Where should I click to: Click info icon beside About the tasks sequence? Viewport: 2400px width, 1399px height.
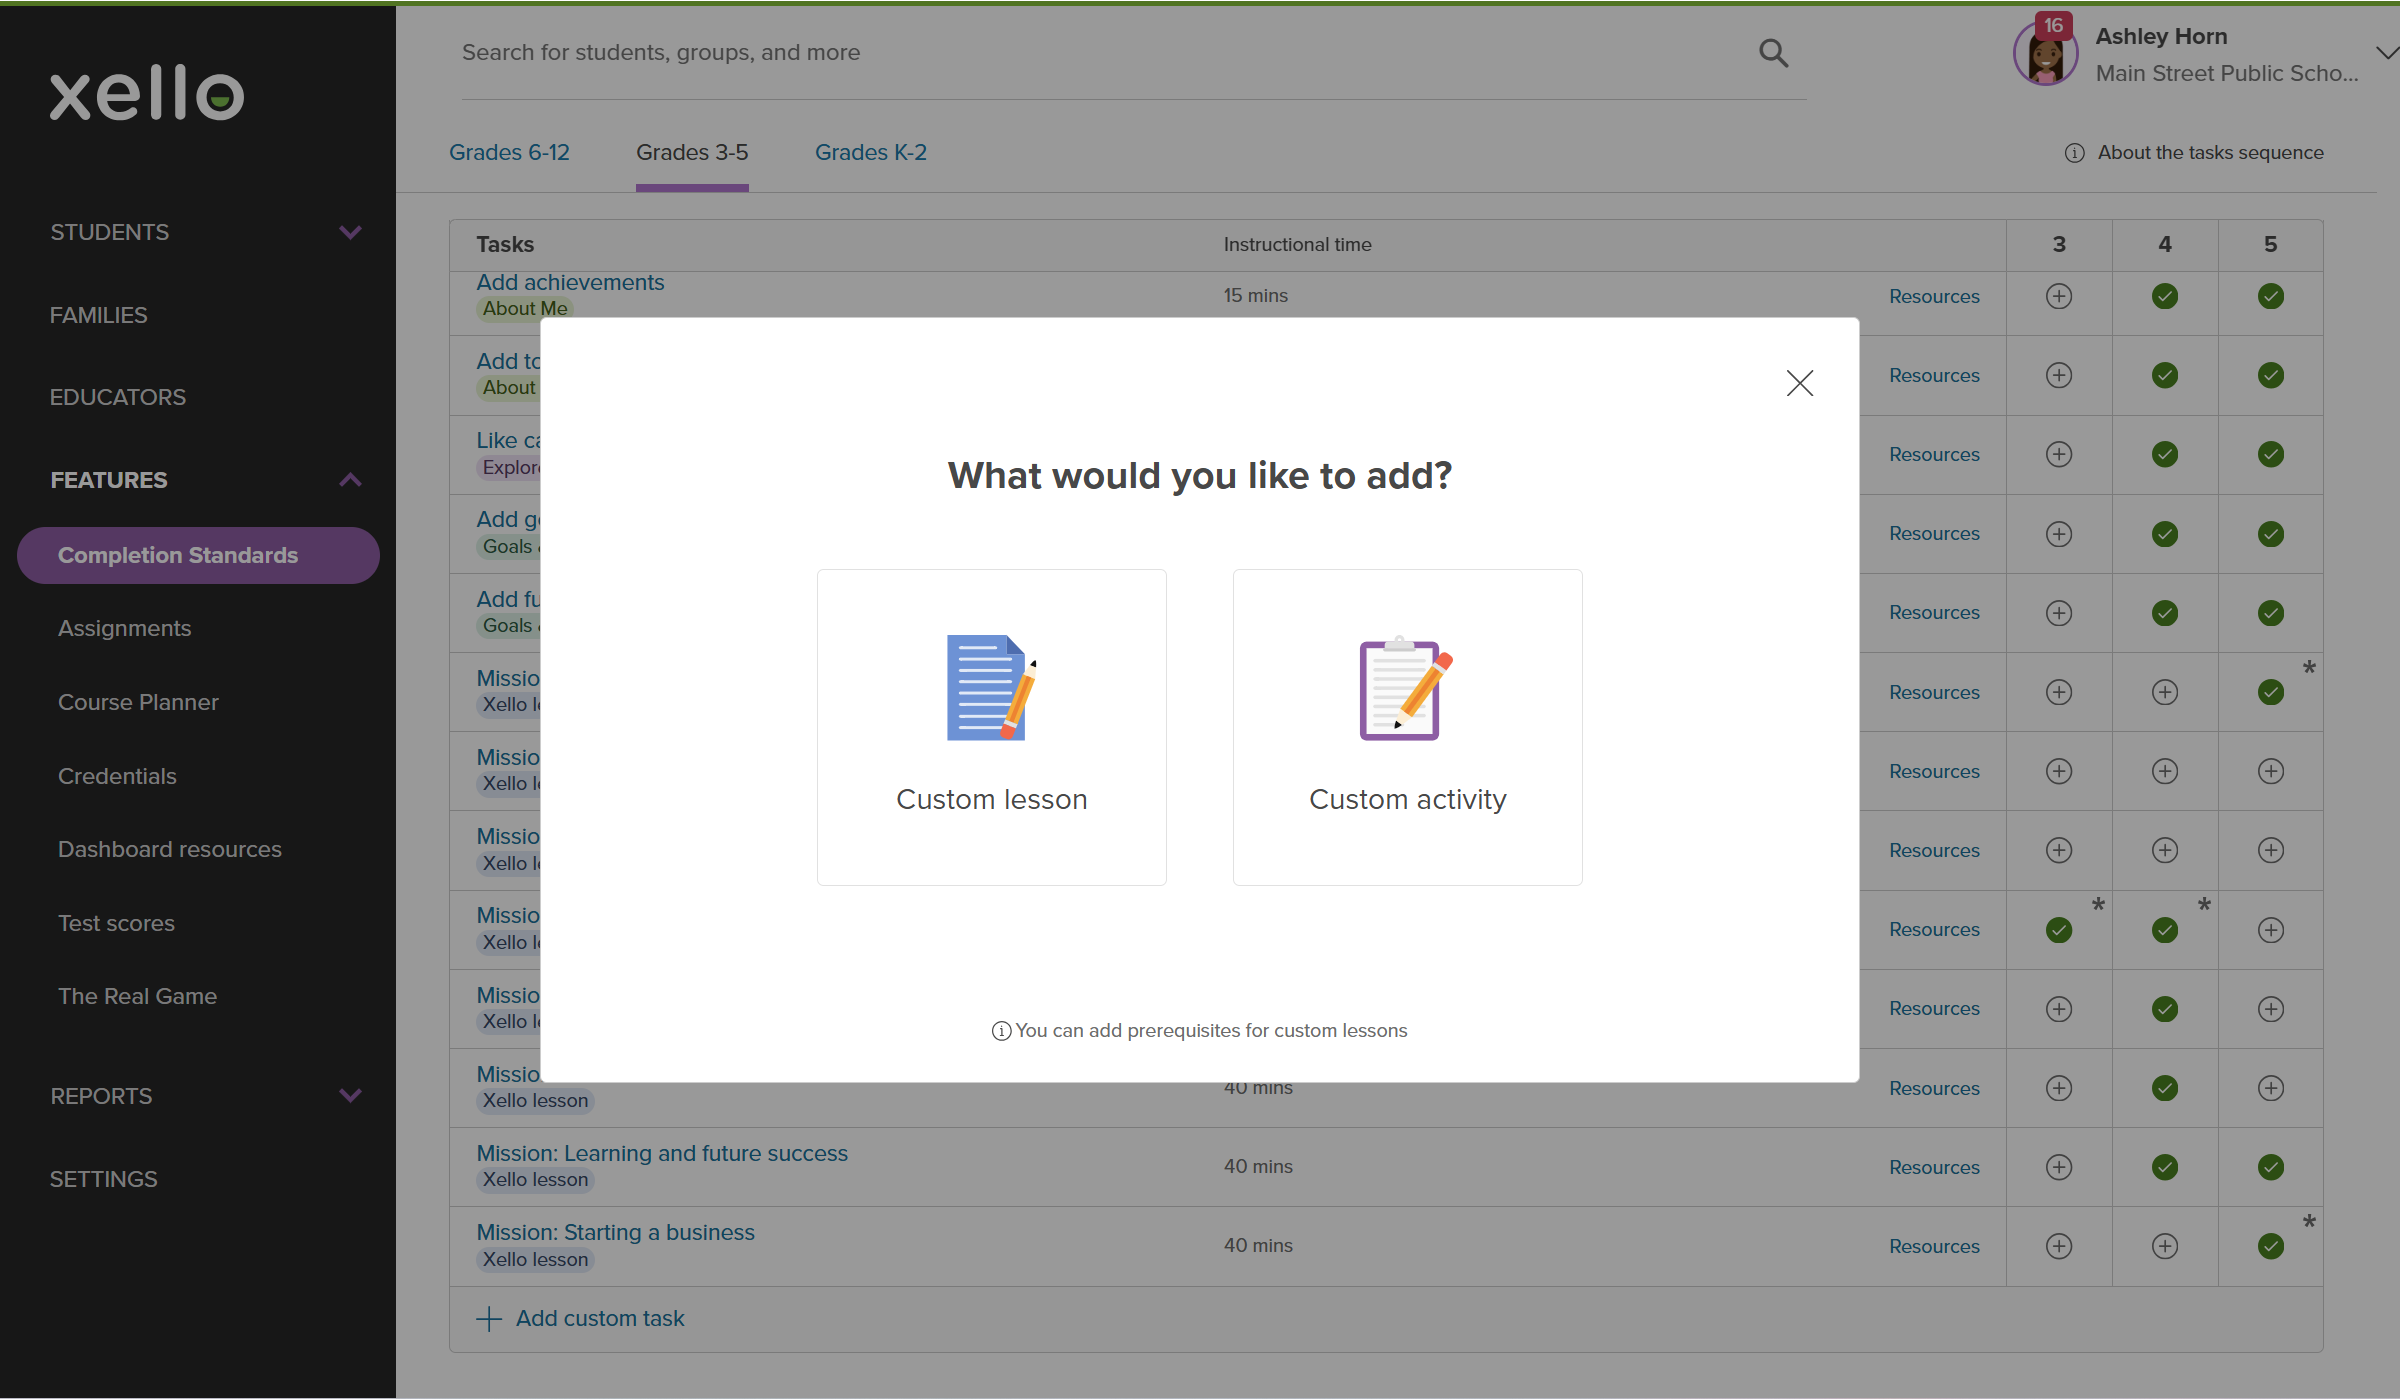pyautogui.click(x=2074, y=153)
